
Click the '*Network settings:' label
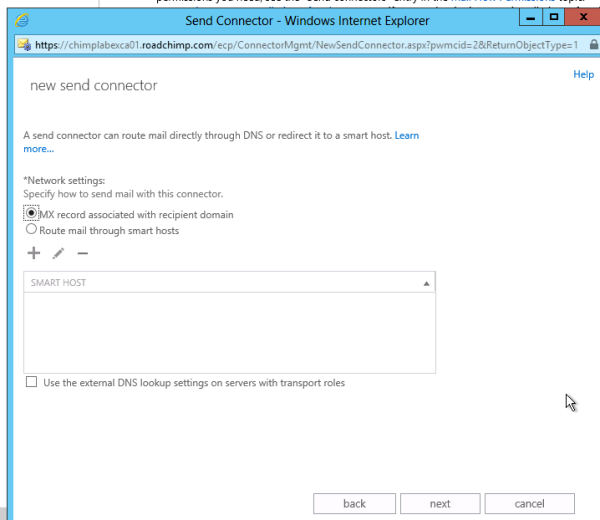pos(64,180)
